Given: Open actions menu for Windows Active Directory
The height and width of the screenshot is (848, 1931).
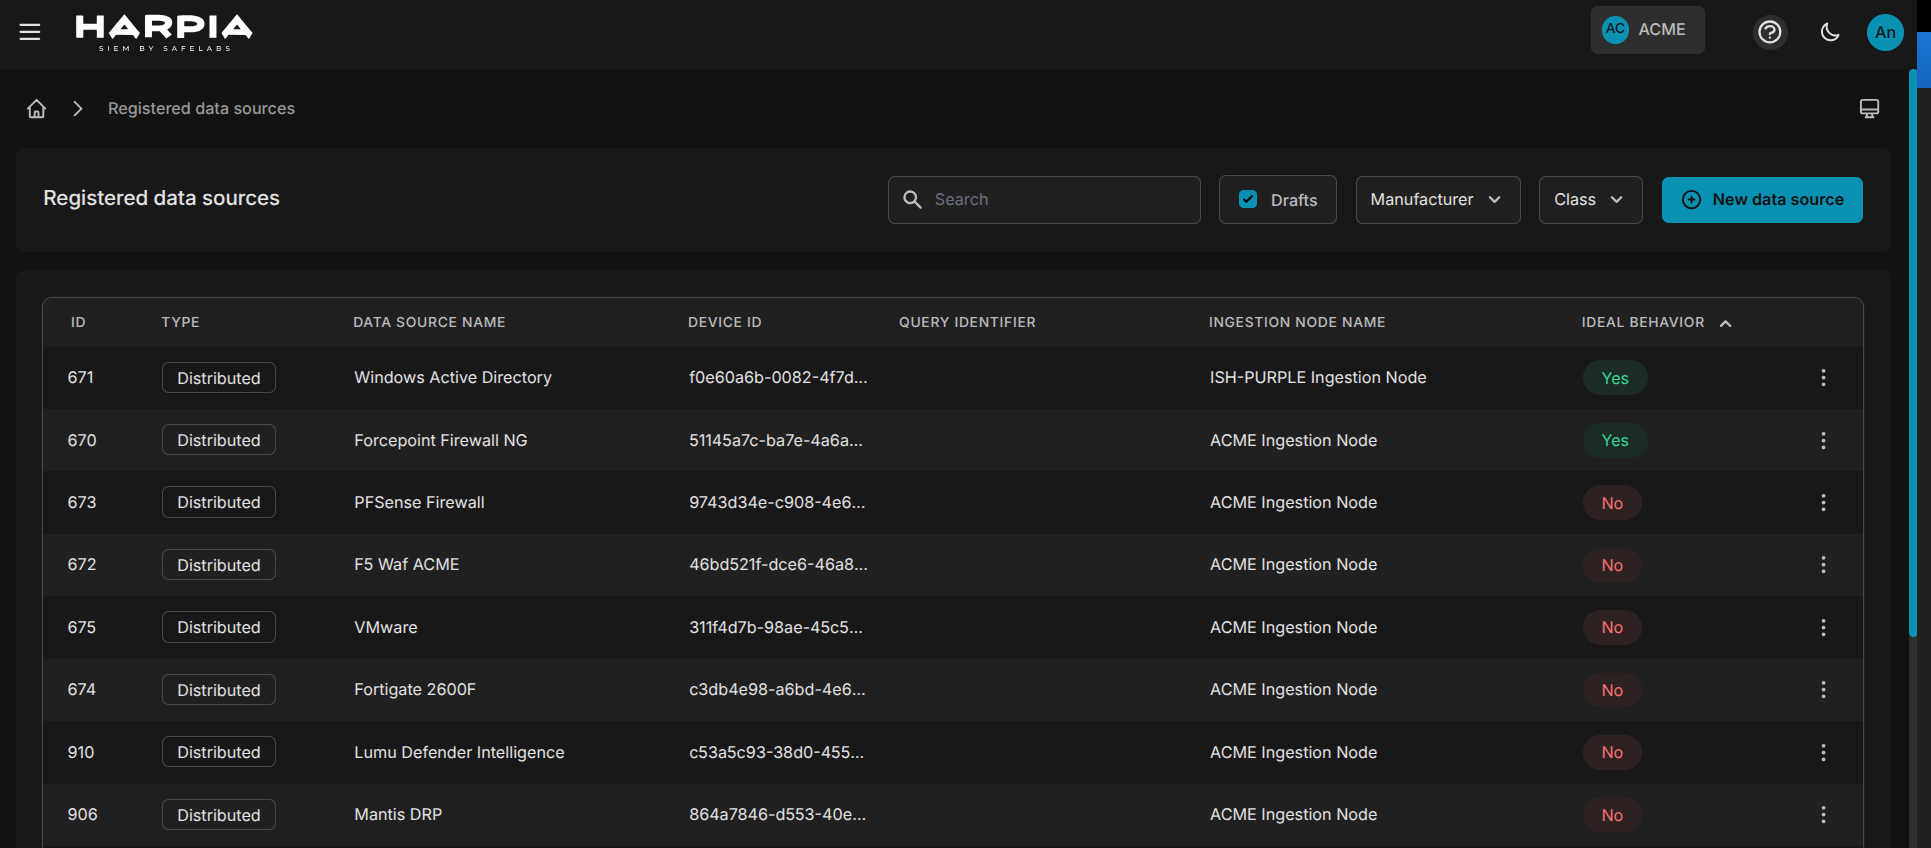Looking at the screenshot, I should coord(1823,377).
